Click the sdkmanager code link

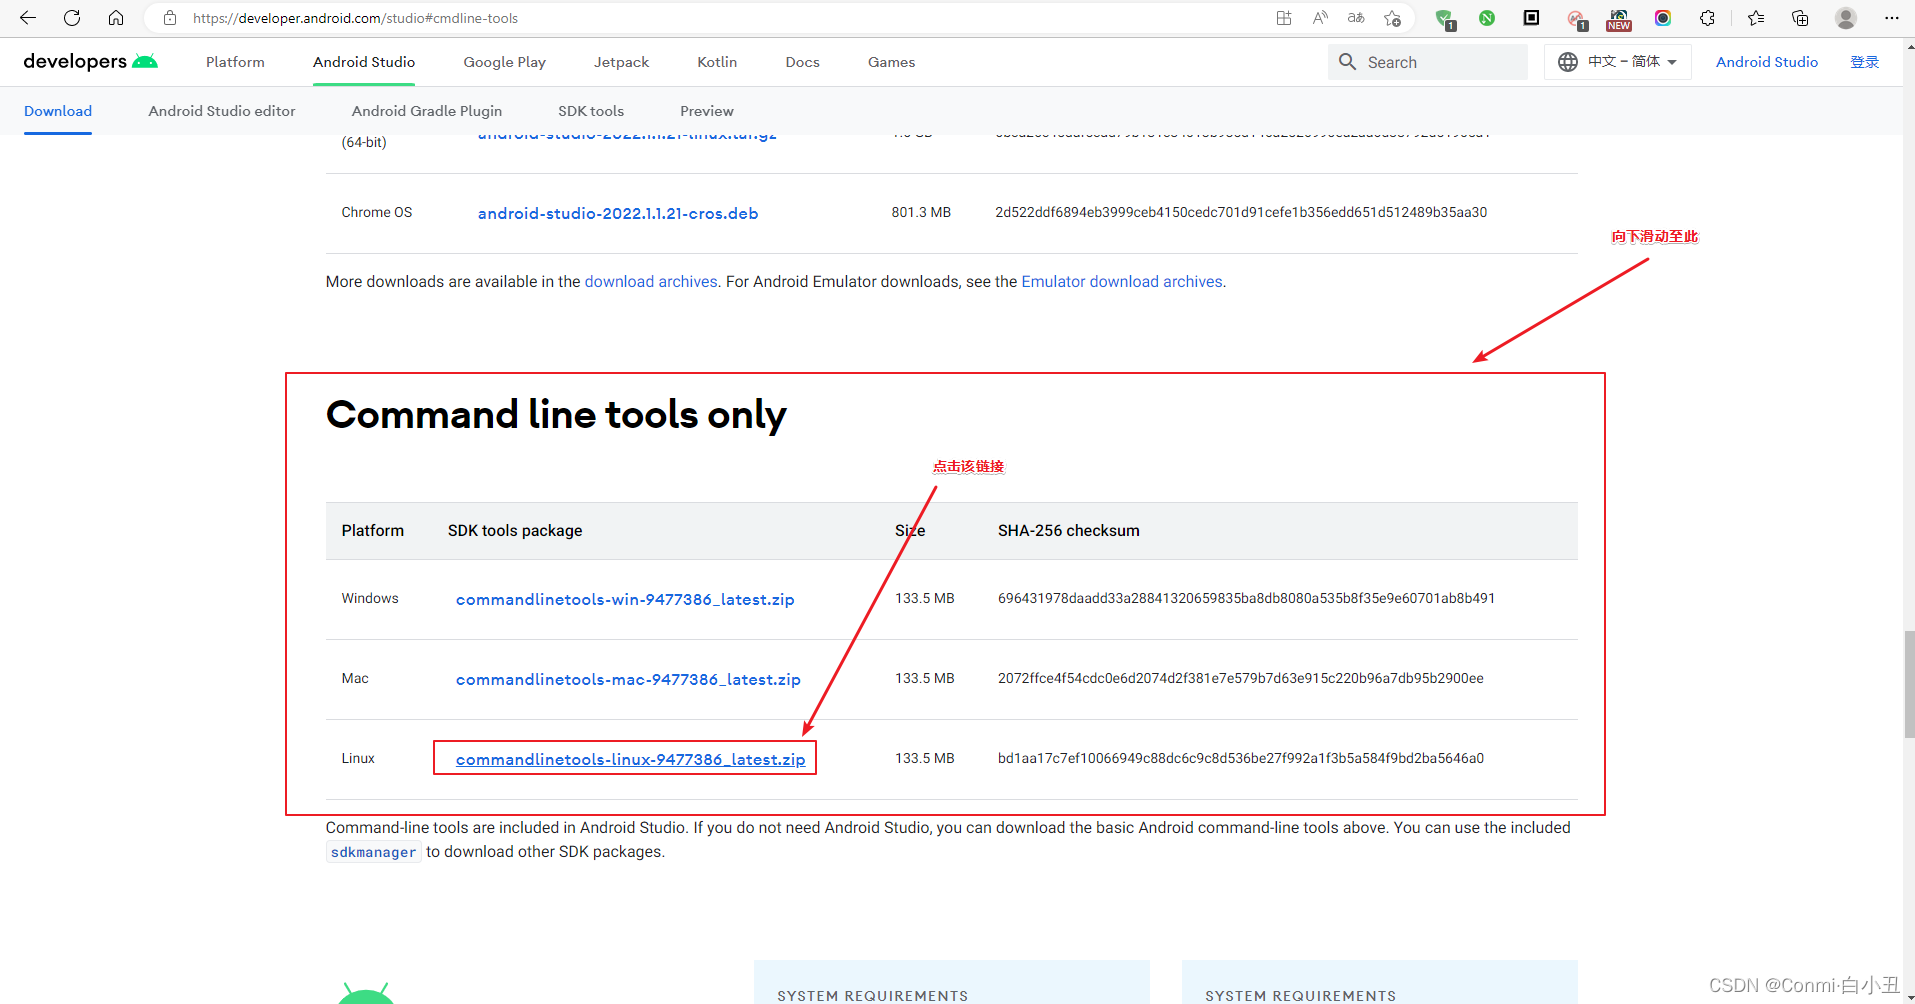[x=373, y=852]
